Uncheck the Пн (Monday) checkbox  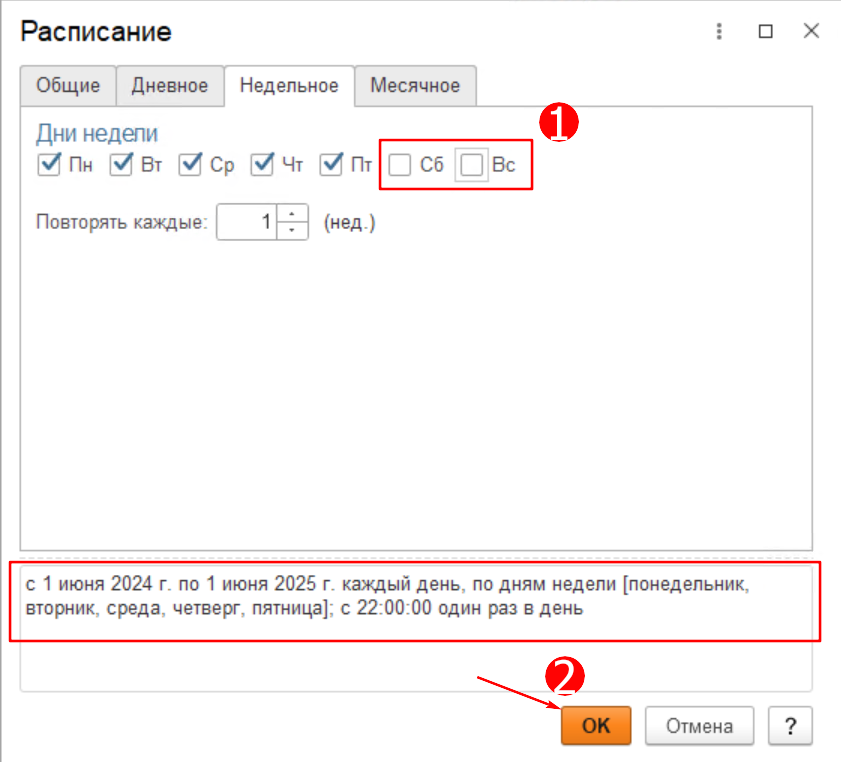49,165
